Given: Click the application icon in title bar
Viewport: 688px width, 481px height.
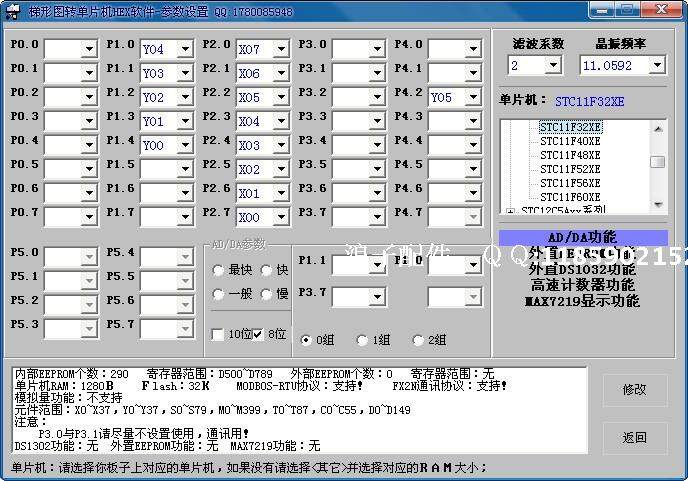Looking at the screenshot, I should [13, 11].
